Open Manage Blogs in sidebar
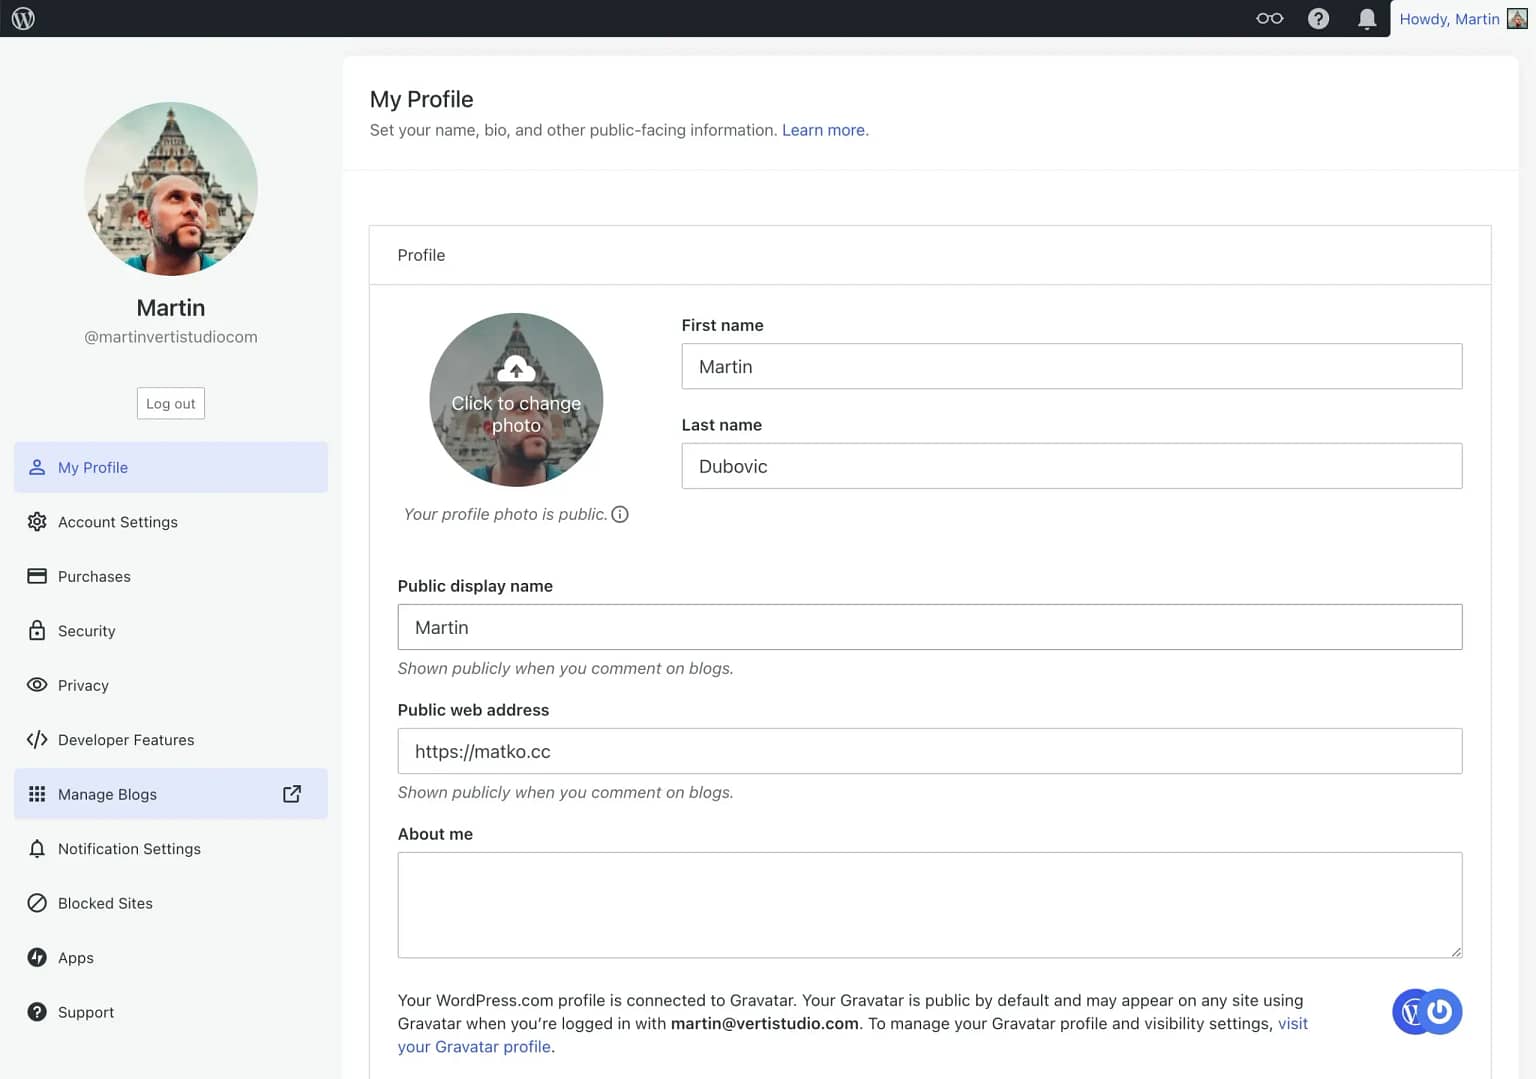 click(171, 794)
